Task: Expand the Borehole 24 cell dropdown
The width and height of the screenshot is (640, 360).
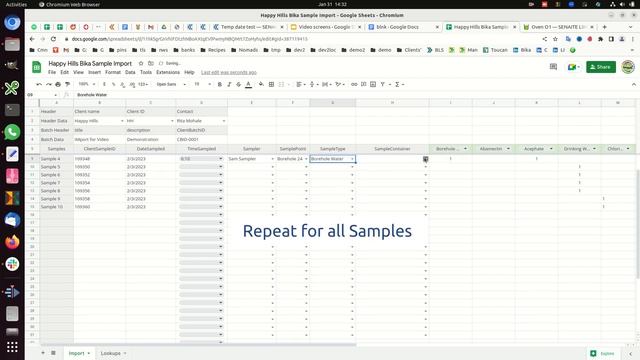Action: [306, 159]
